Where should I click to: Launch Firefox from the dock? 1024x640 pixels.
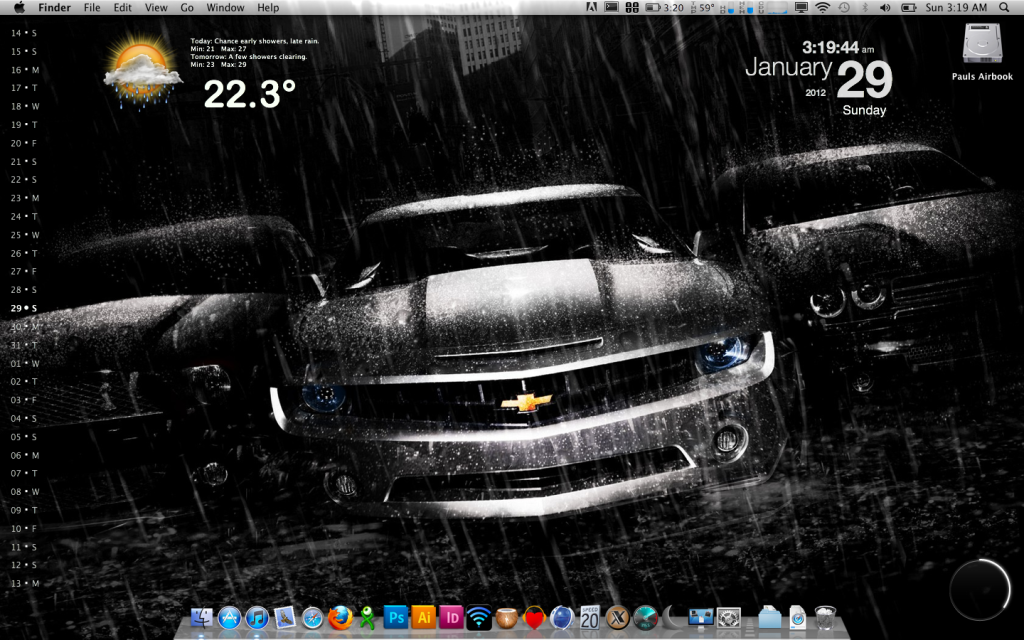[x=340, y=617]
